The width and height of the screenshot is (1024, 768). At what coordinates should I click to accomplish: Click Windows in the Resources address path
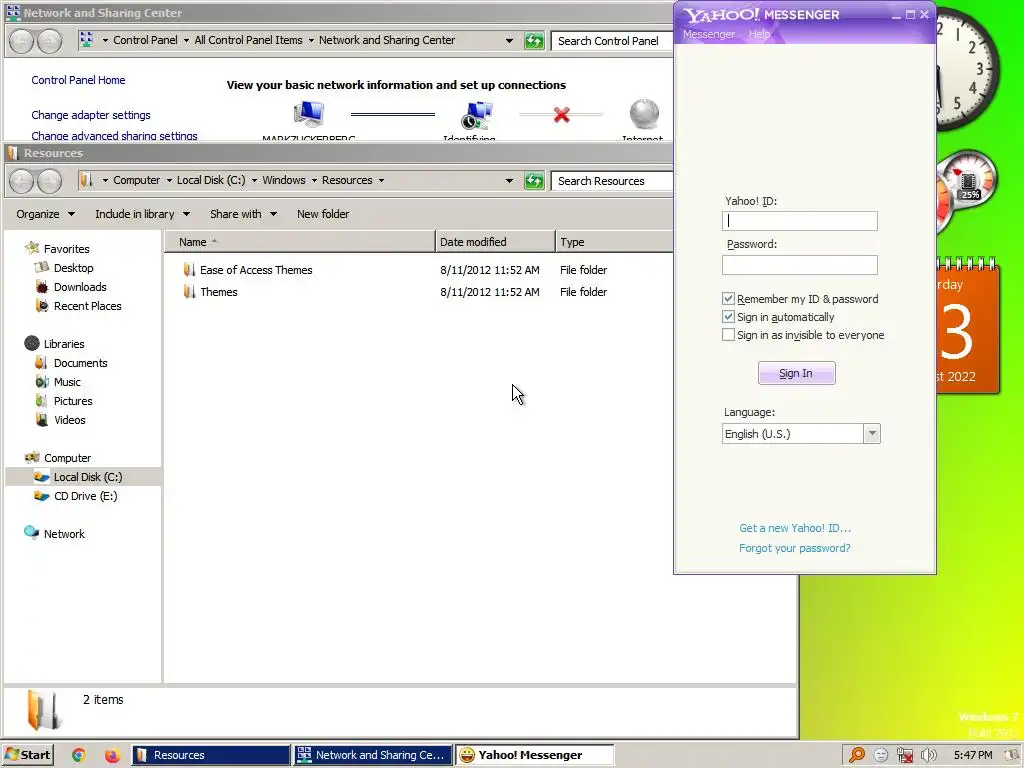(283, 180)
